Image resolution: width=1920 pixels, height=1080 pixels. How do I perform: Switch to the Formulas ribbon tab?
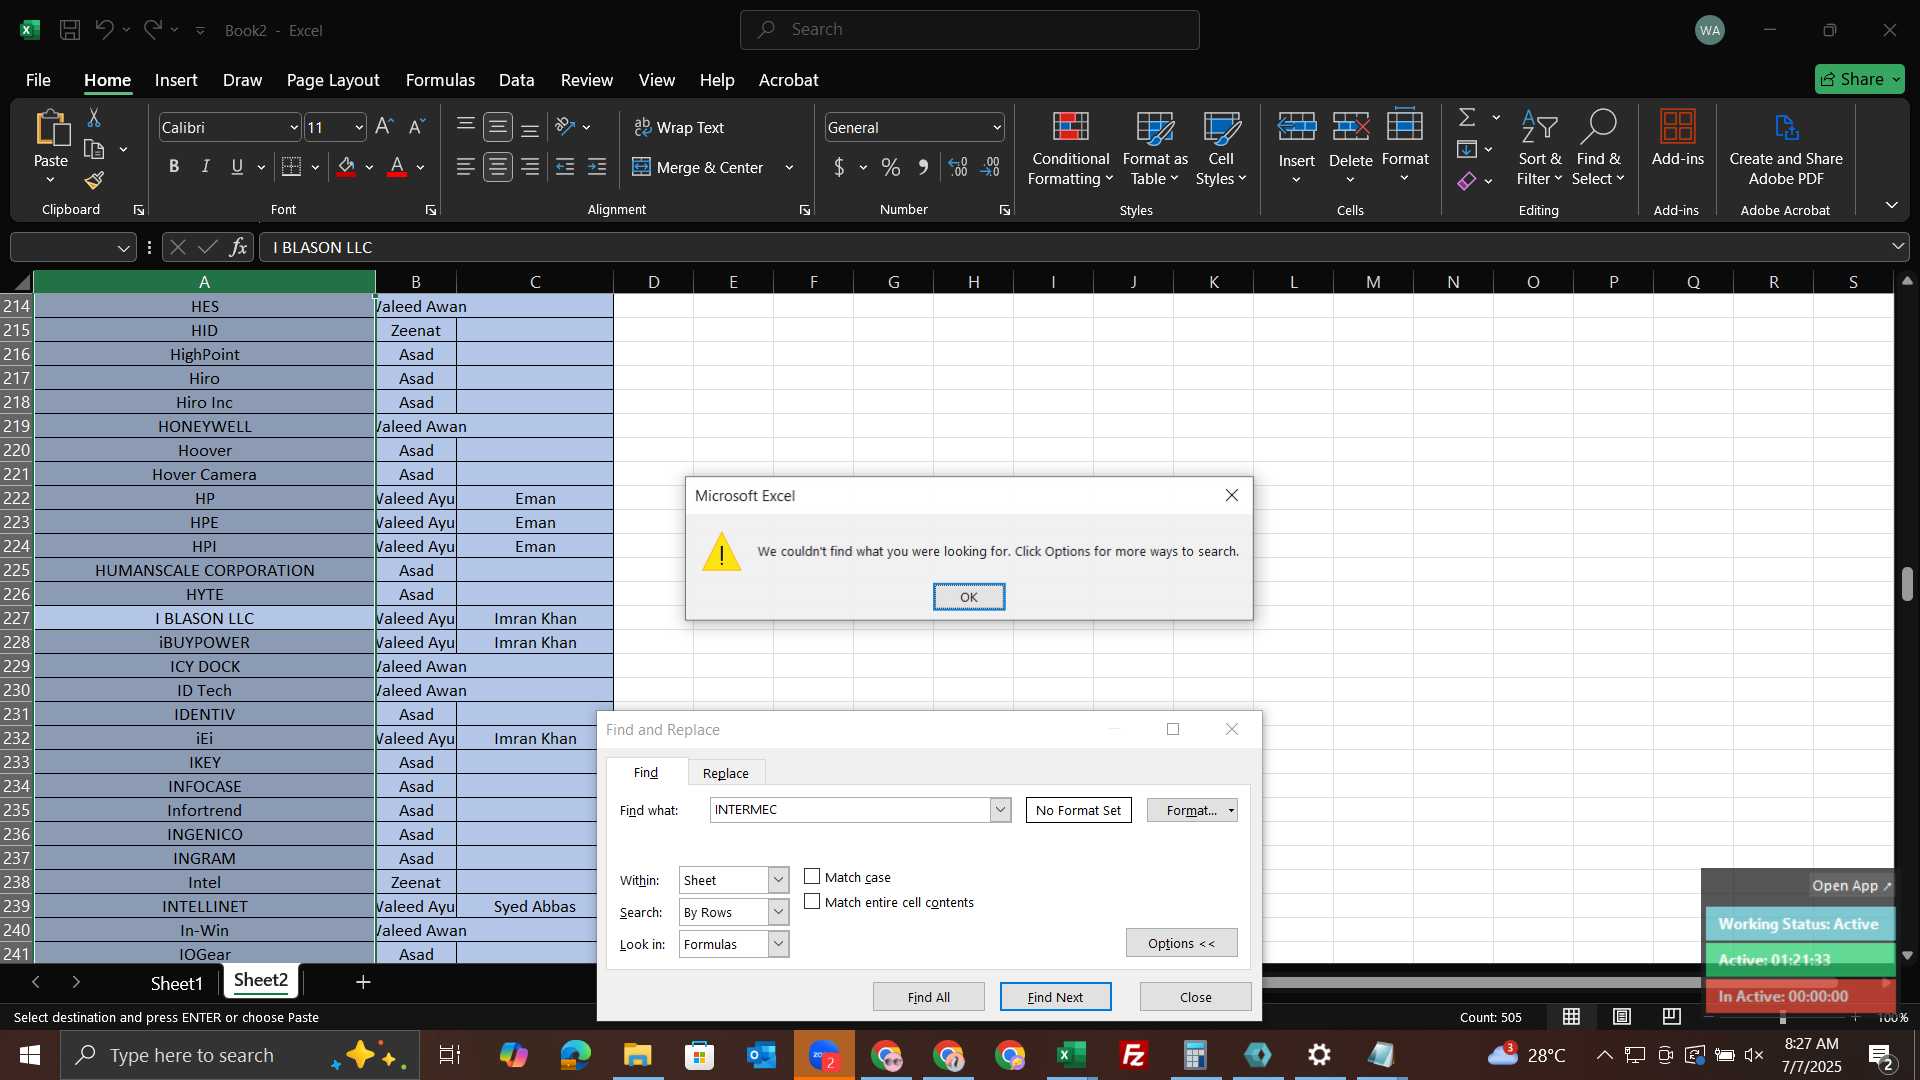[440, 80]
